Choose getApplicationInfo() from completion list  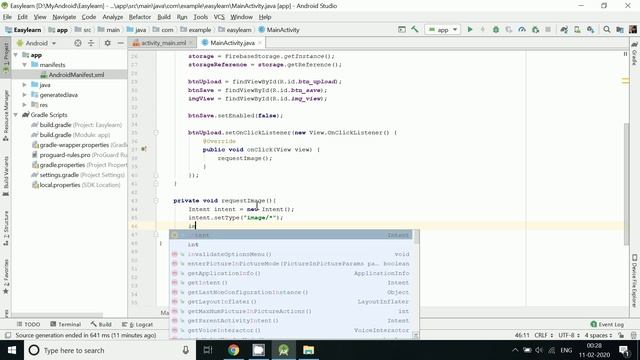pyautogui.click(x=291, y=273)
